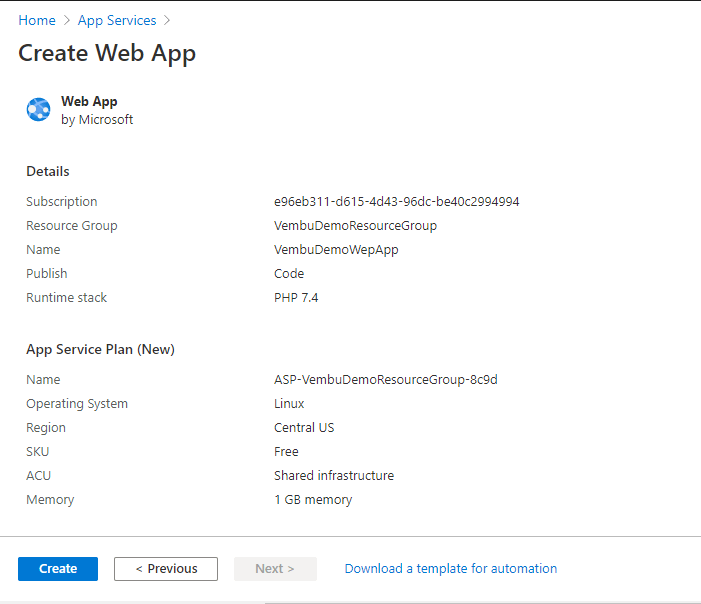Click the Operating System label

pos(77,404)
